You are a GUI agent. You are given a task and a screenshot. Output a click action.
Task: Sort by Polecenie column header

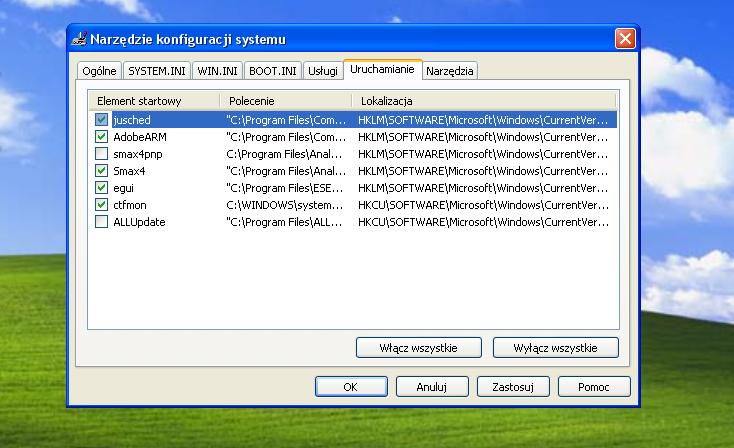pyautogui.click(x=286, y=101)
